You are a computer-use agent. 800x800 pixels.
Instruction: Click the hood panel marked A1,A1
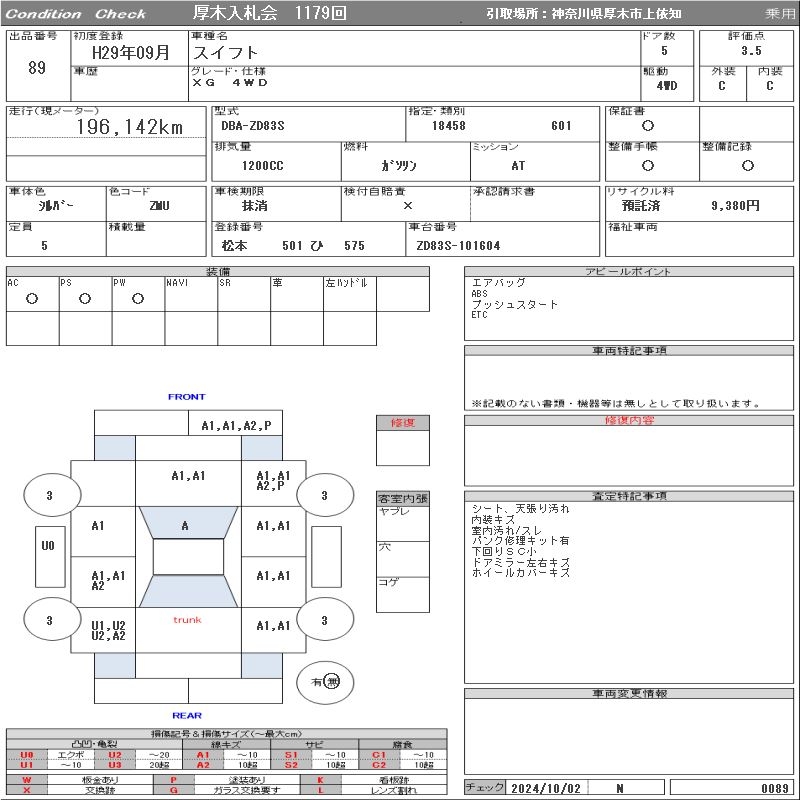[x=187, y=476]
